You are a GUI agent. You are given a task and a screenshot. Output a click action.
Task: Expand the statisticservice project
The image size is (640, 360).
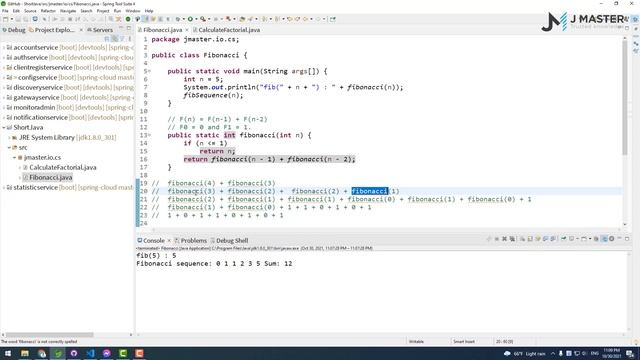point(4,187)
